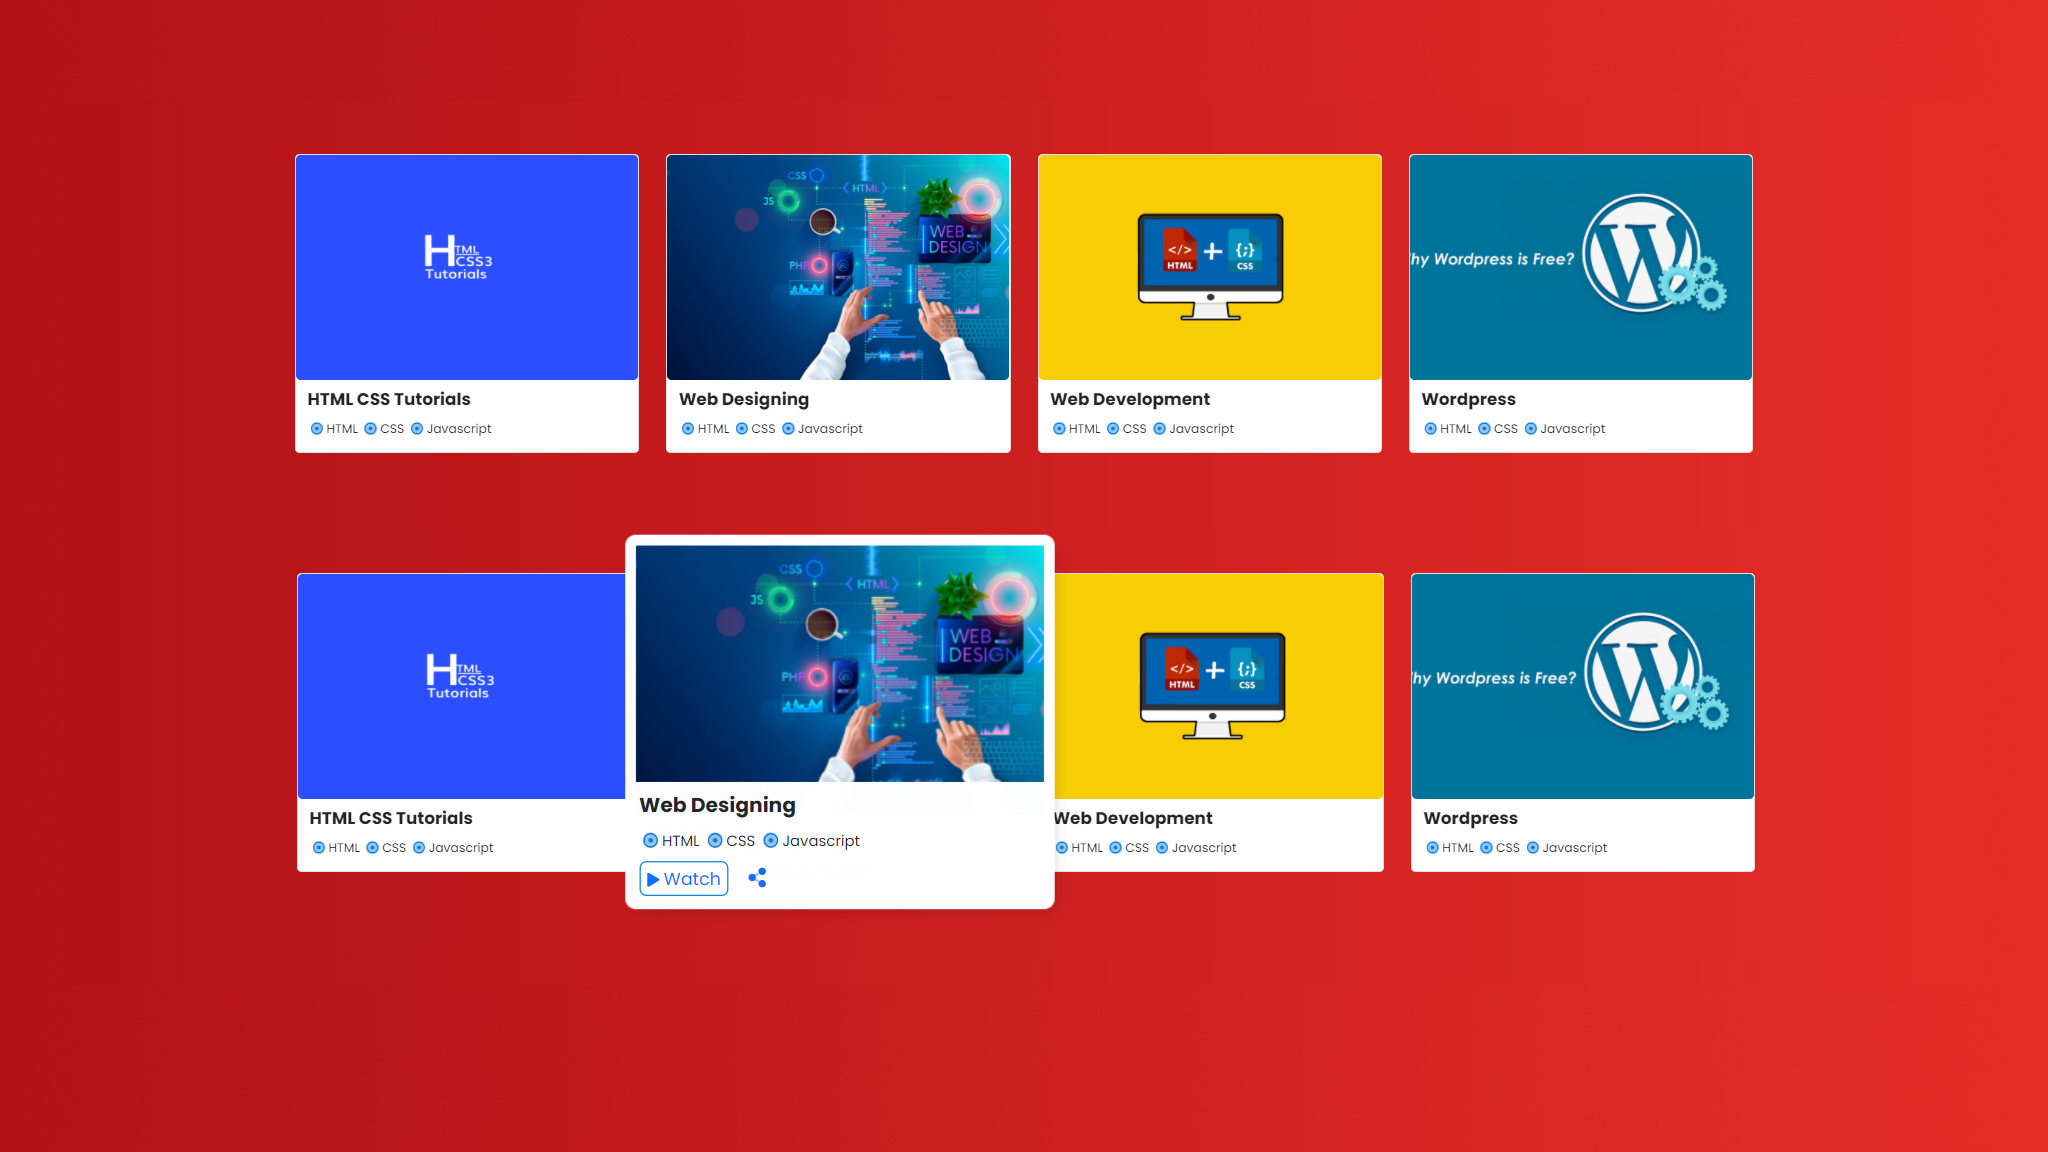2048x1152 pixels.
Task: Click the Web Designing title label top row
Action: [x=744, y=399]
